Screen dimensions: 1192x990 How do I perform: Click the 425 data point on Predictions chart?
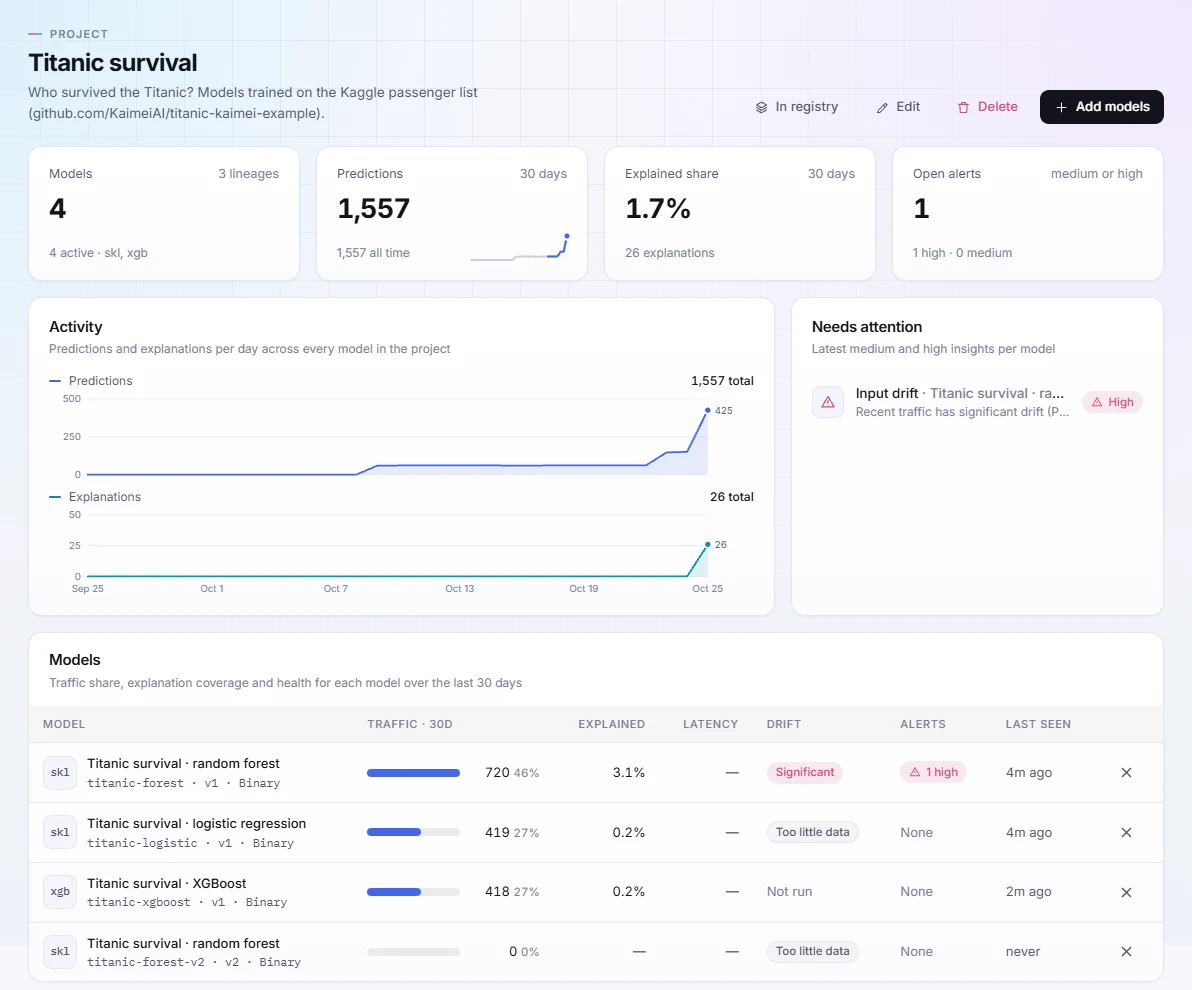click(708, 411)
